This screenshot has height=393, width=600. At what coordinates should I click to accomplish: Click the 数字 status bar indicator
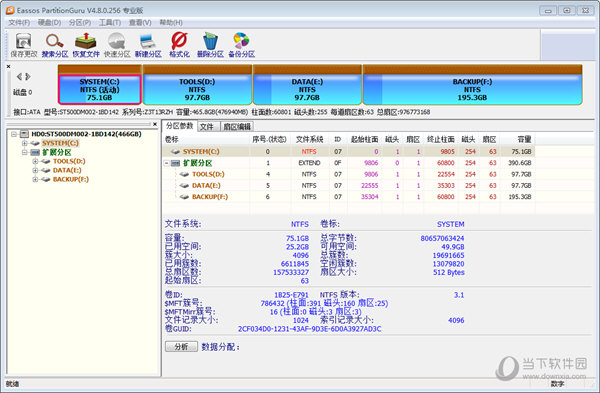click(x=557, y=384)
